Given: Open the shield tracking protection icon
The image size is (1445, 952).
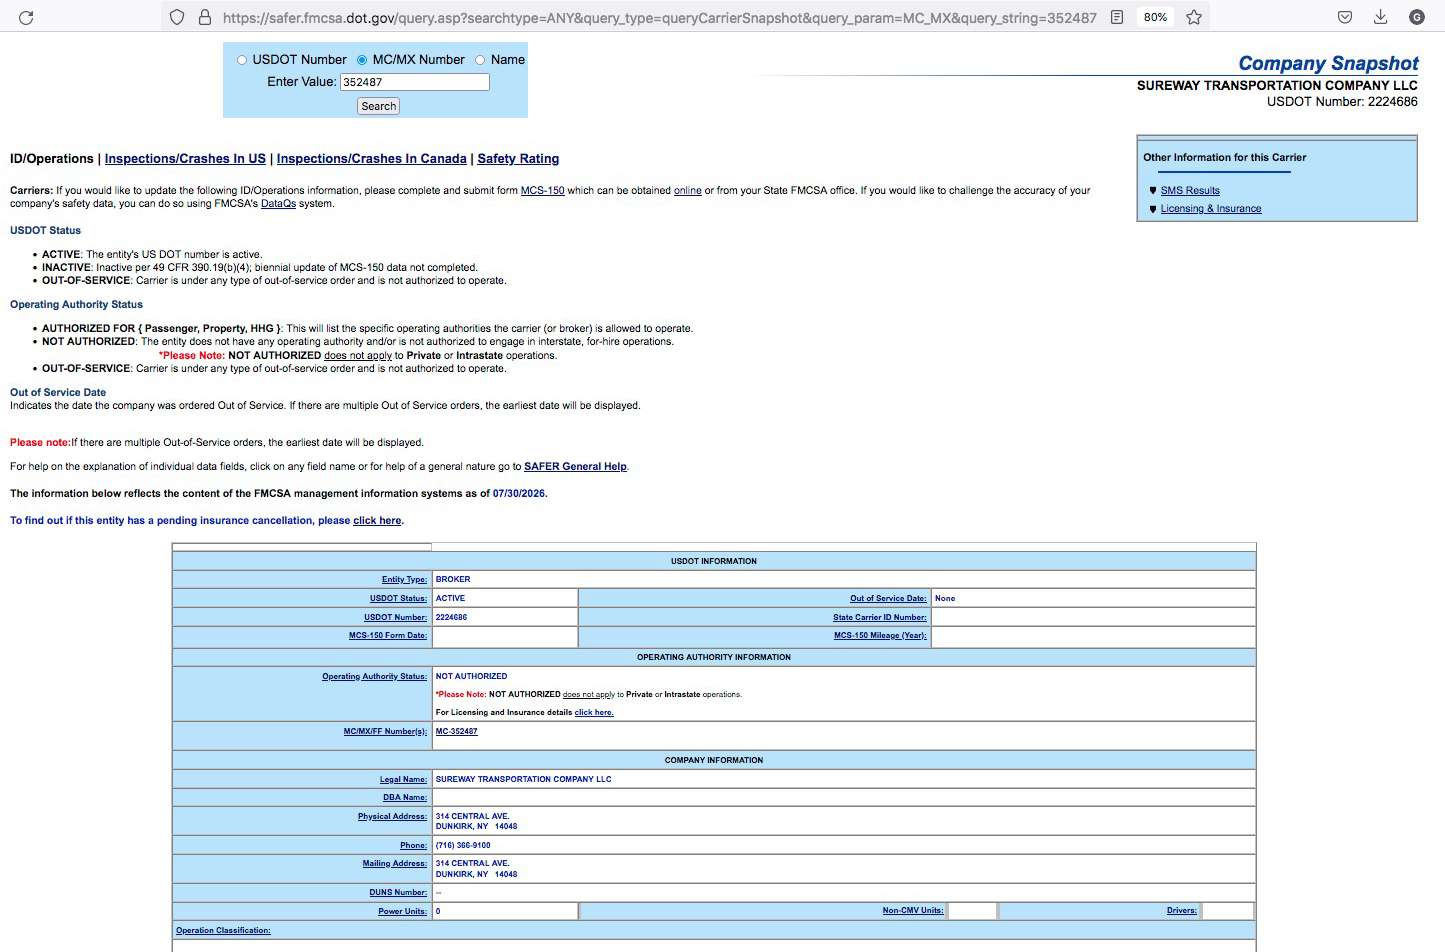Looking at the screenshot, I should pyautogui.click(x=177, y=17).
